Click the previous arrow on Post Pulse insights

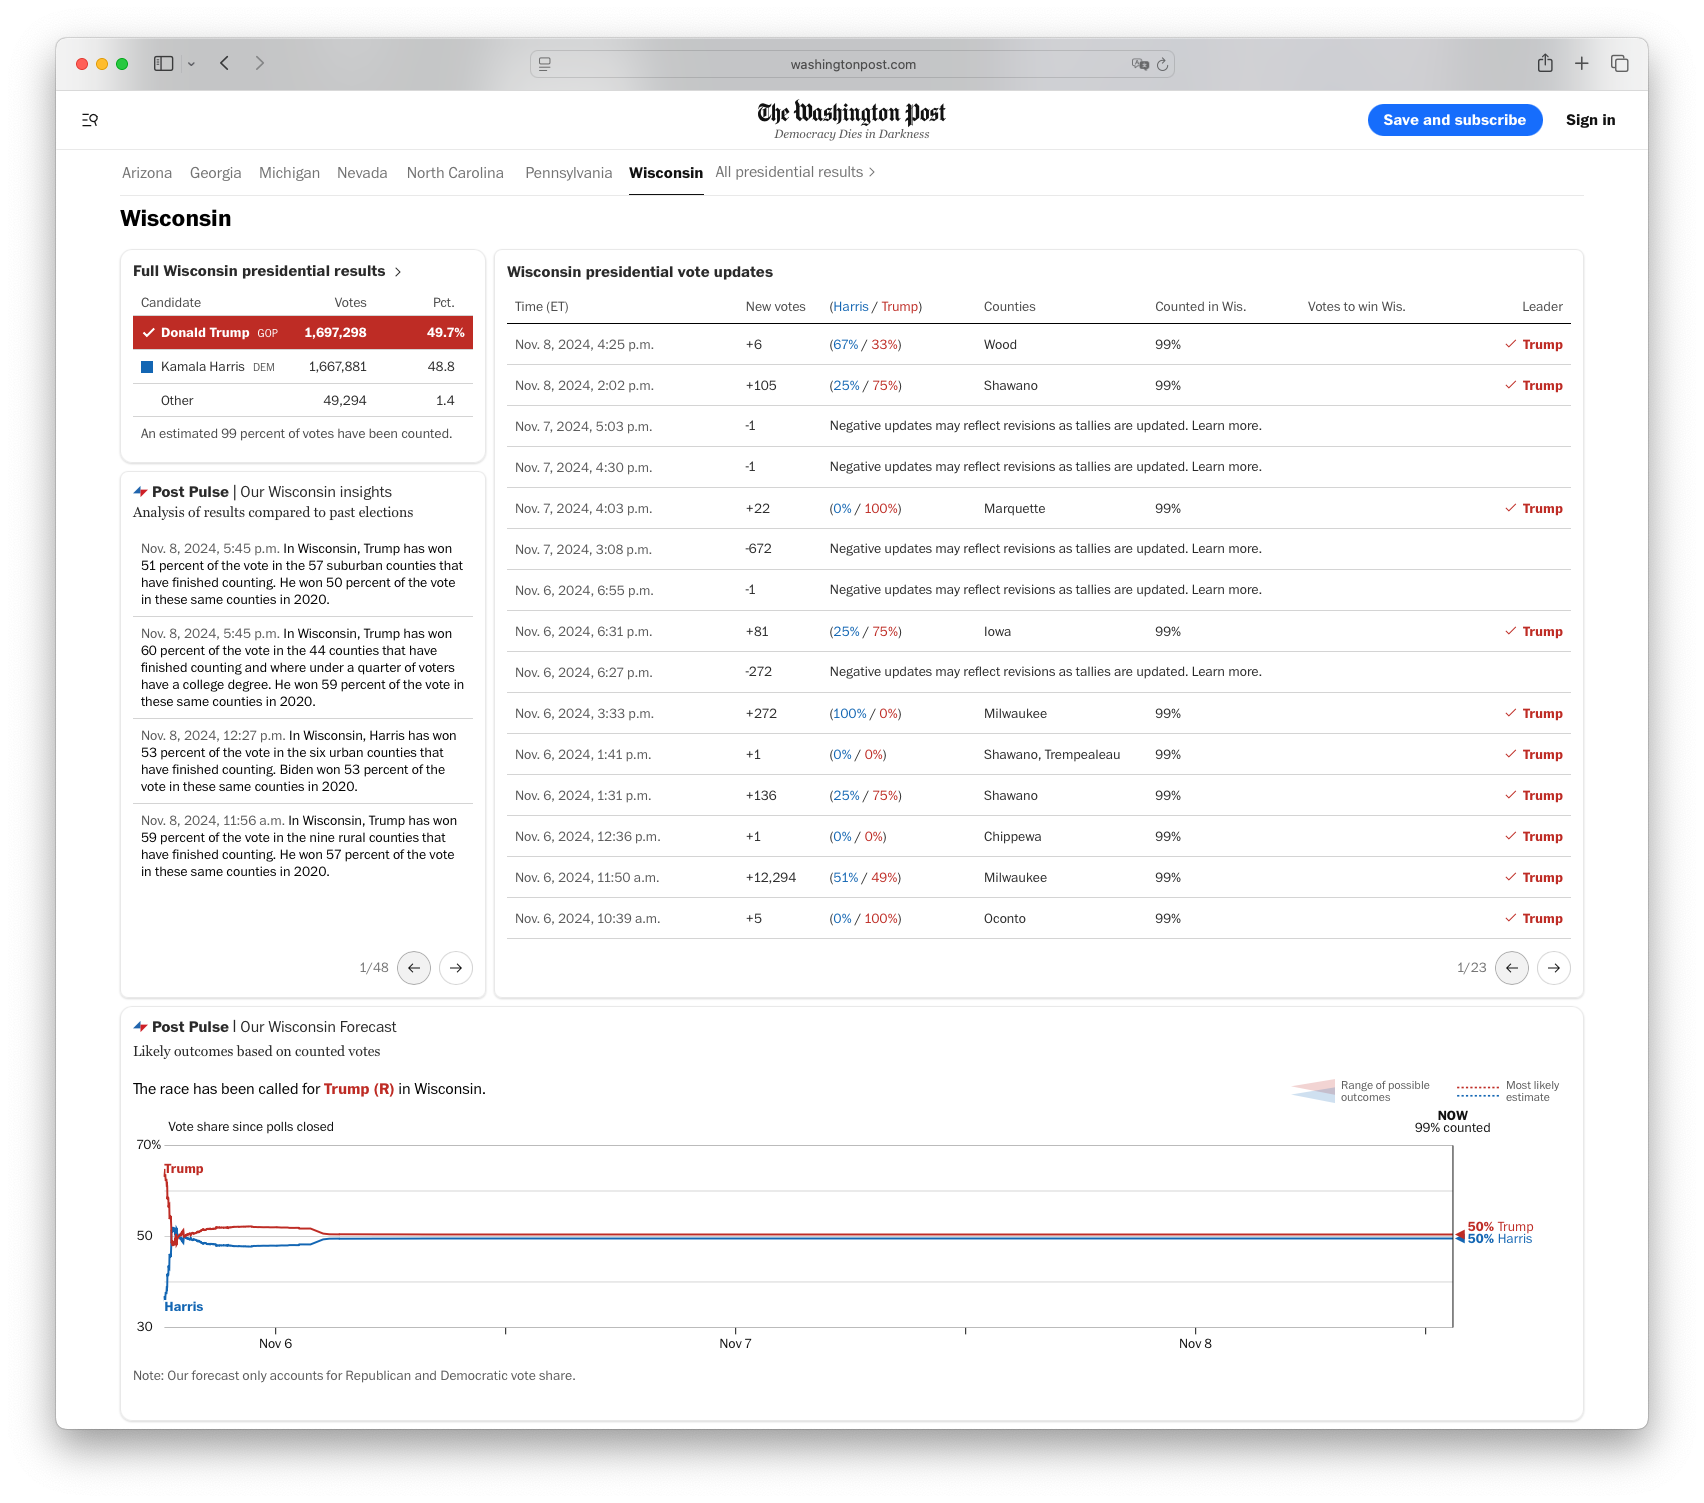[x=414, y=968]
